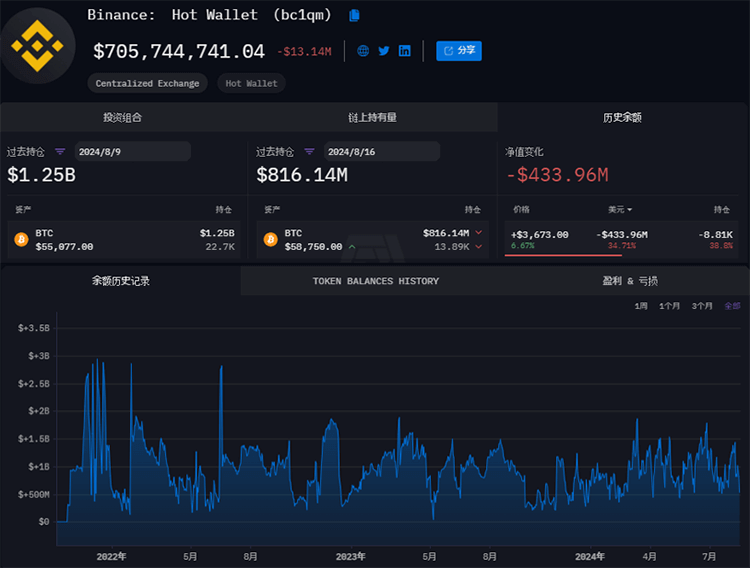Open the Twitter profile icon
Screen dimensions: 750x568
384,51
